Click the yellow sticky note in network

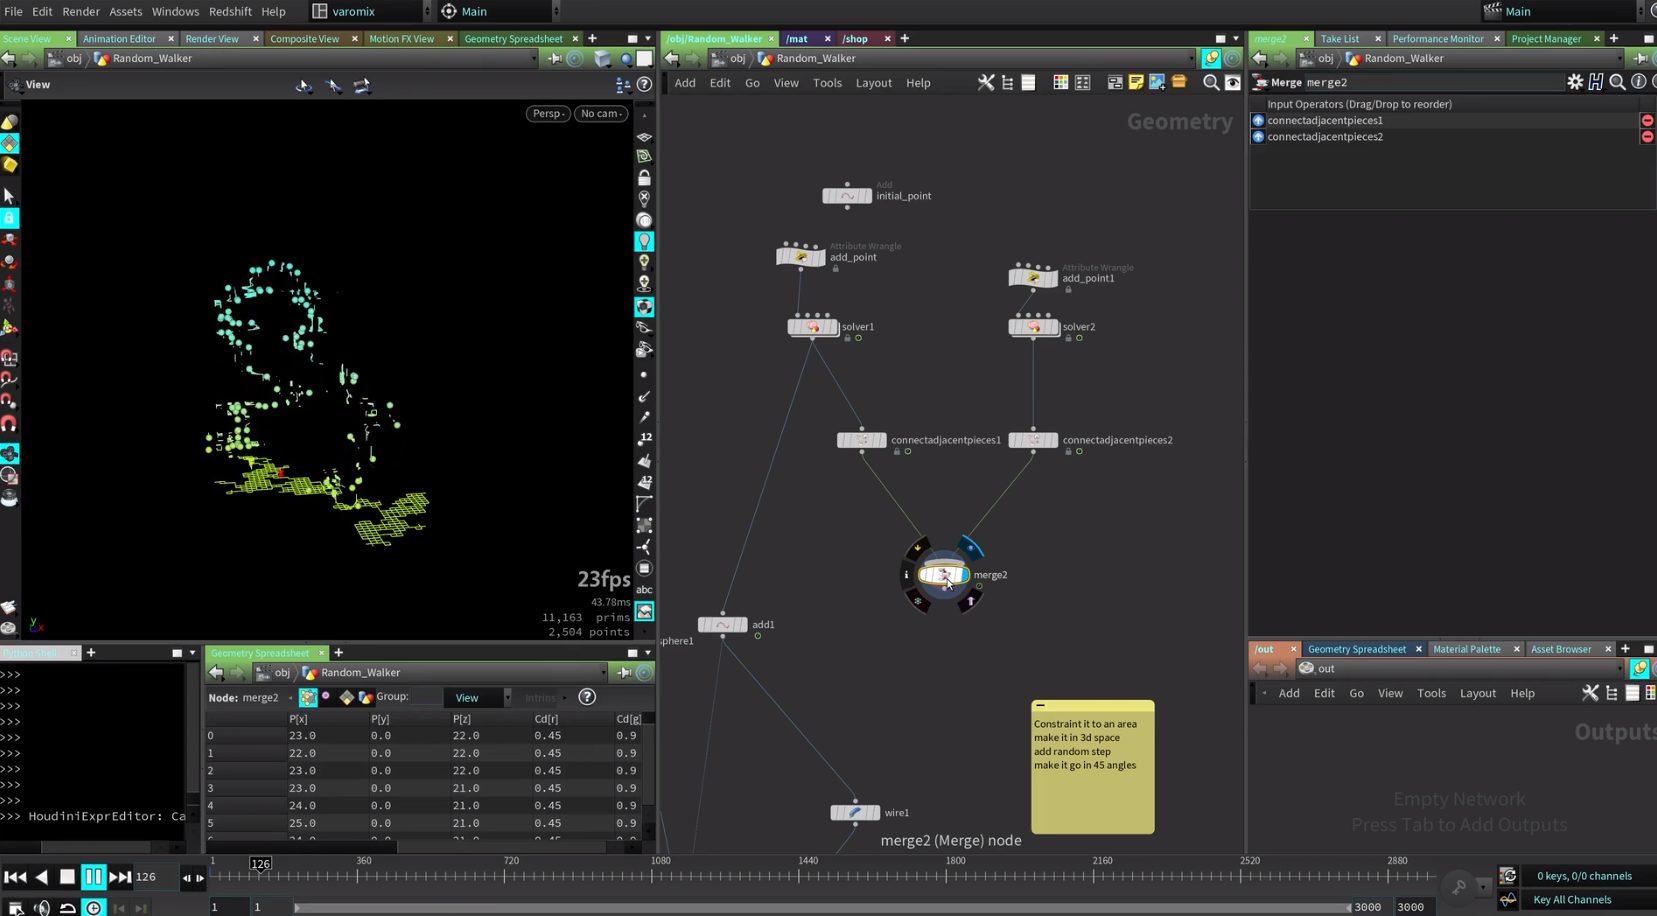[1092, 767]
